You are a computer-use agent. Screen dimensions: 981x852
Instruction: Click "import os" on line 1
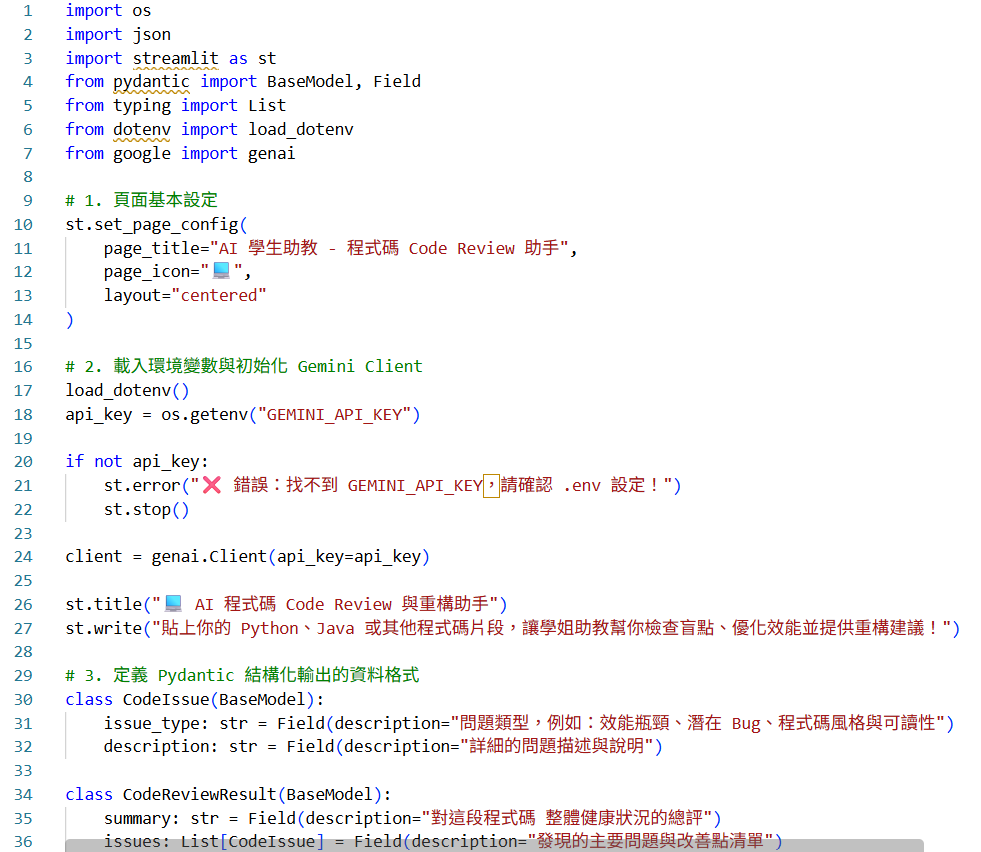108,11
